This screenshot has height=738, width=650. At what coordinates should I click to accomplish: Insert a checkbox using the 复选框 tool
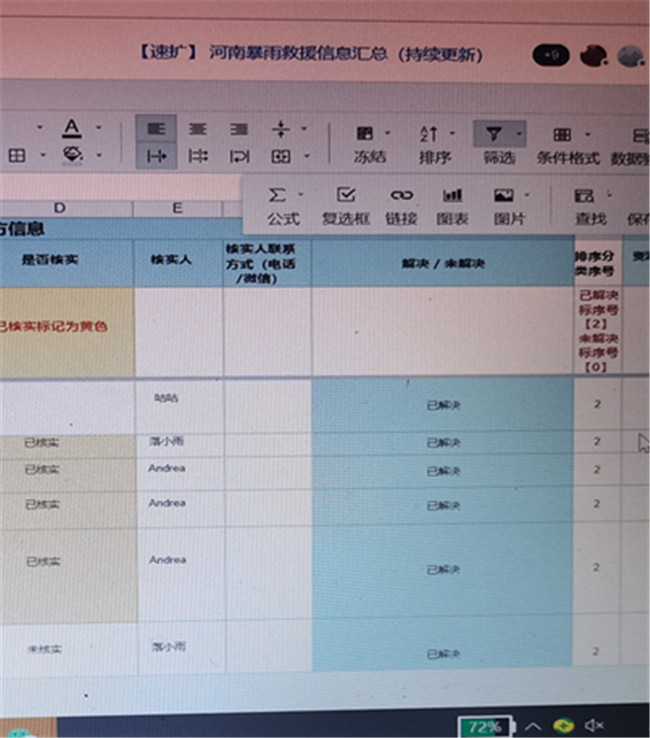[x=345, y=204]
